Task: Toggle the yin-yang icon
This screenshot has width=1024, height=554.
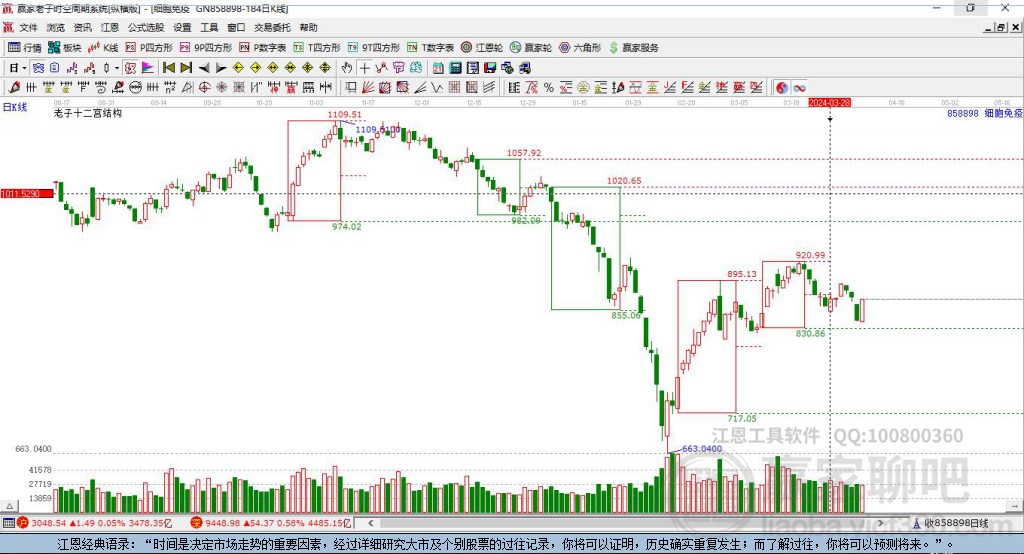Action: coord(782,88)
